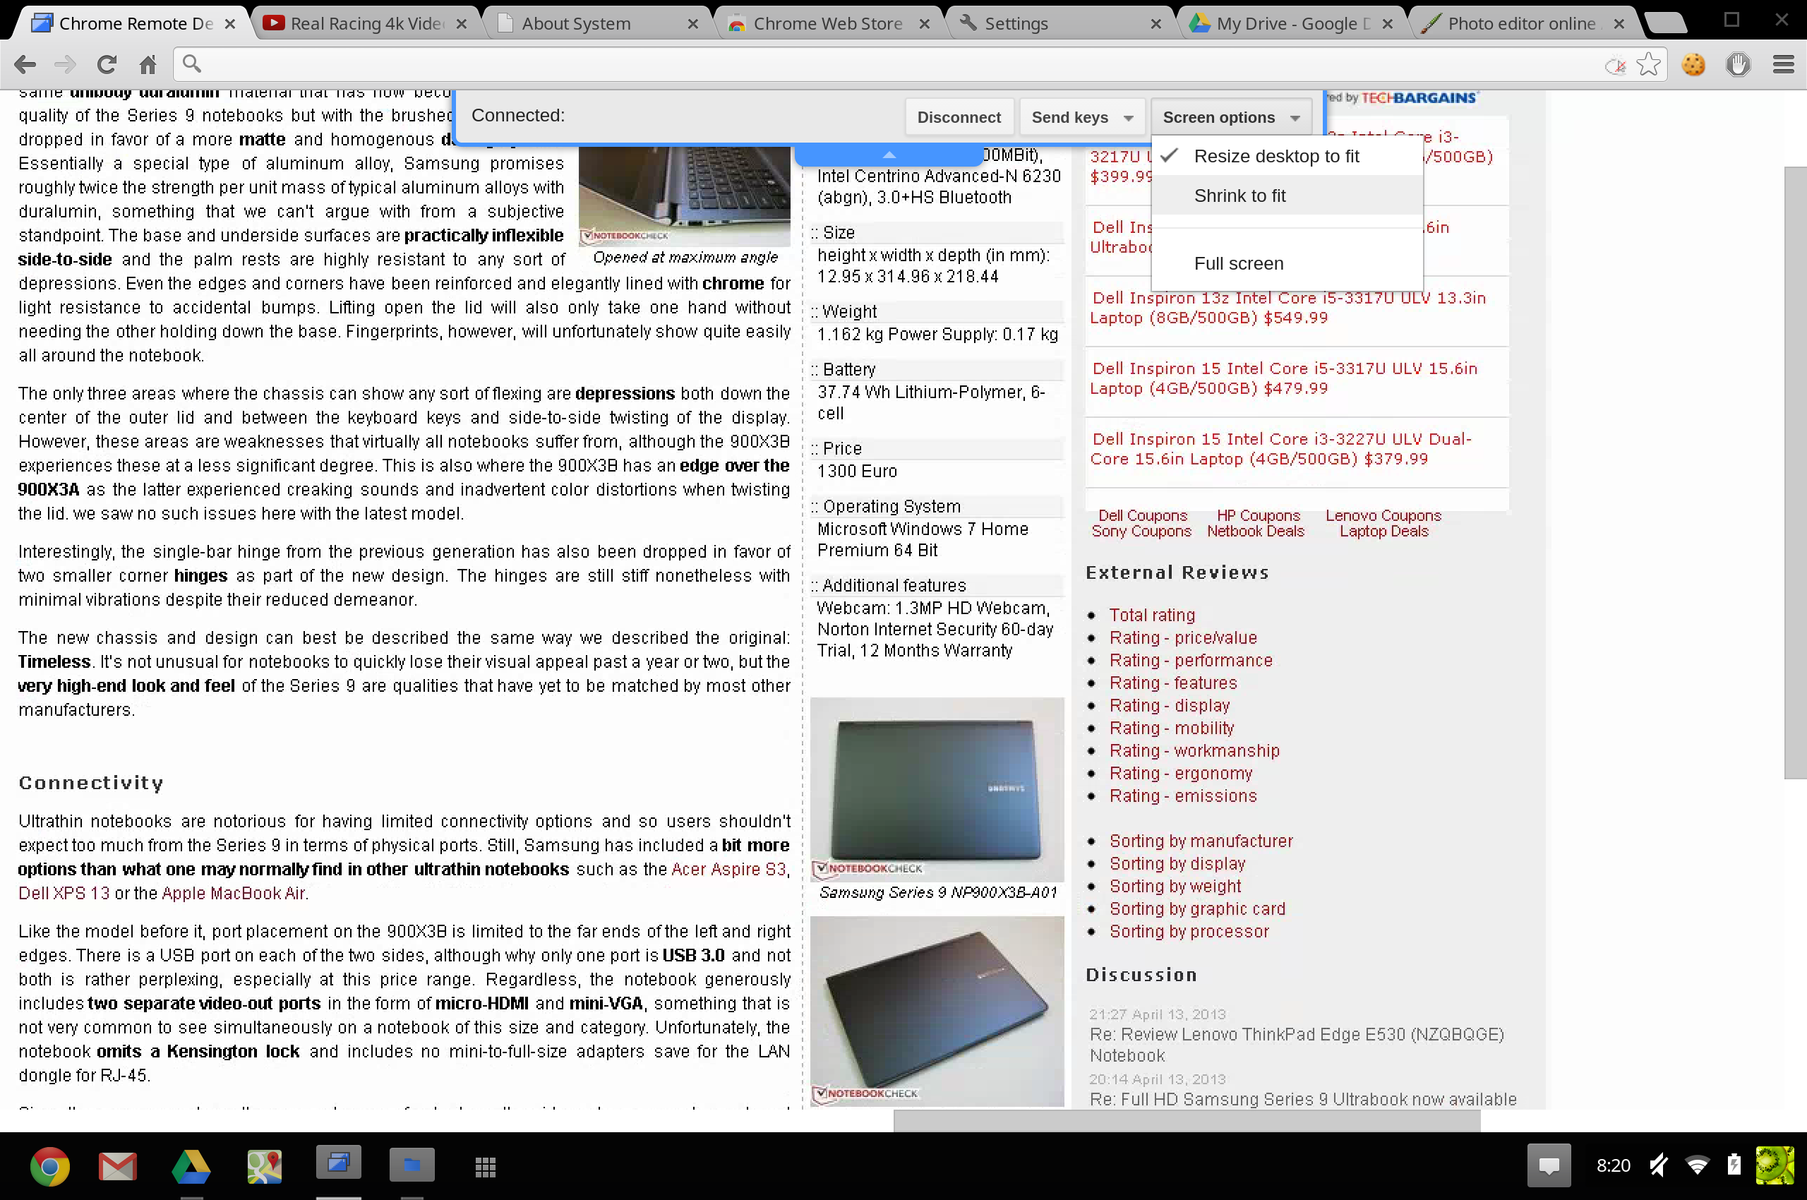Open the apps launcher grid

[x=485, y=1167]
